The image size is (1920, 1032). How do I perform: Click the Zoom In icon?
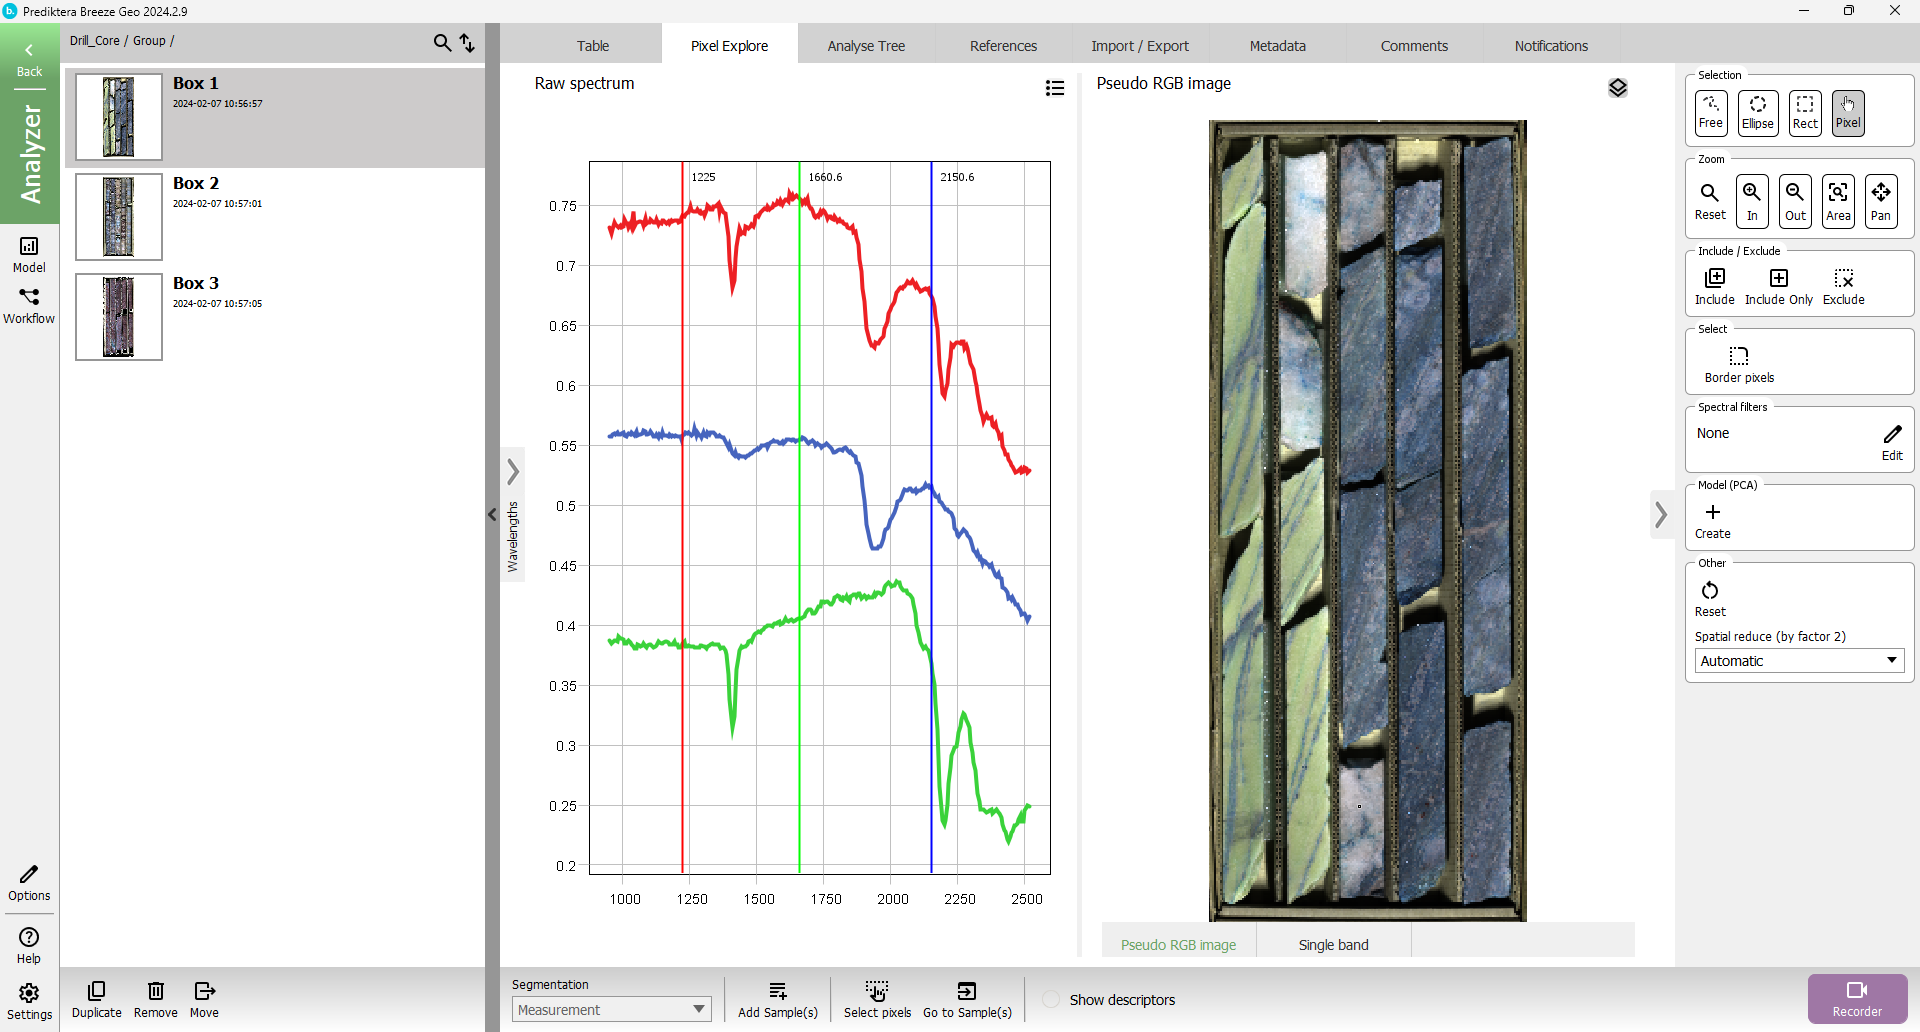1752,201
